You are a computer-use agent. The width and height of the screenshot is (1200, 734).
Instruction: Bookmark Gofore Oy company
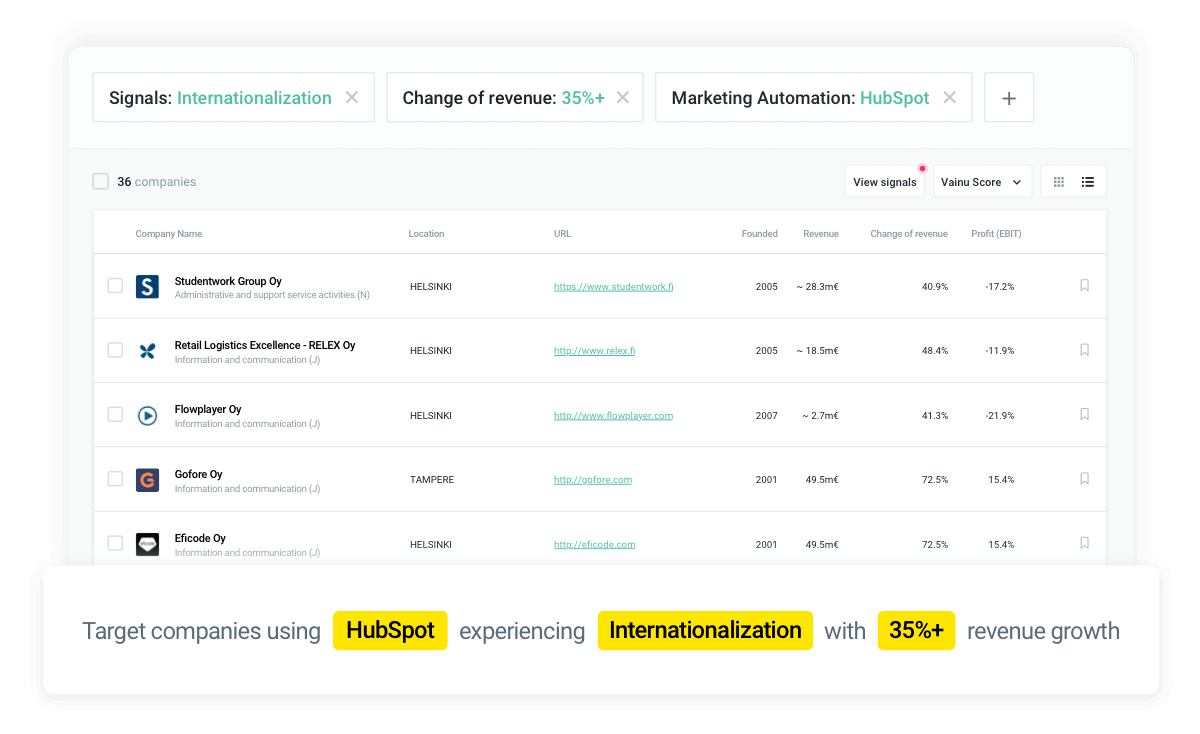(x=1084, y=479)
